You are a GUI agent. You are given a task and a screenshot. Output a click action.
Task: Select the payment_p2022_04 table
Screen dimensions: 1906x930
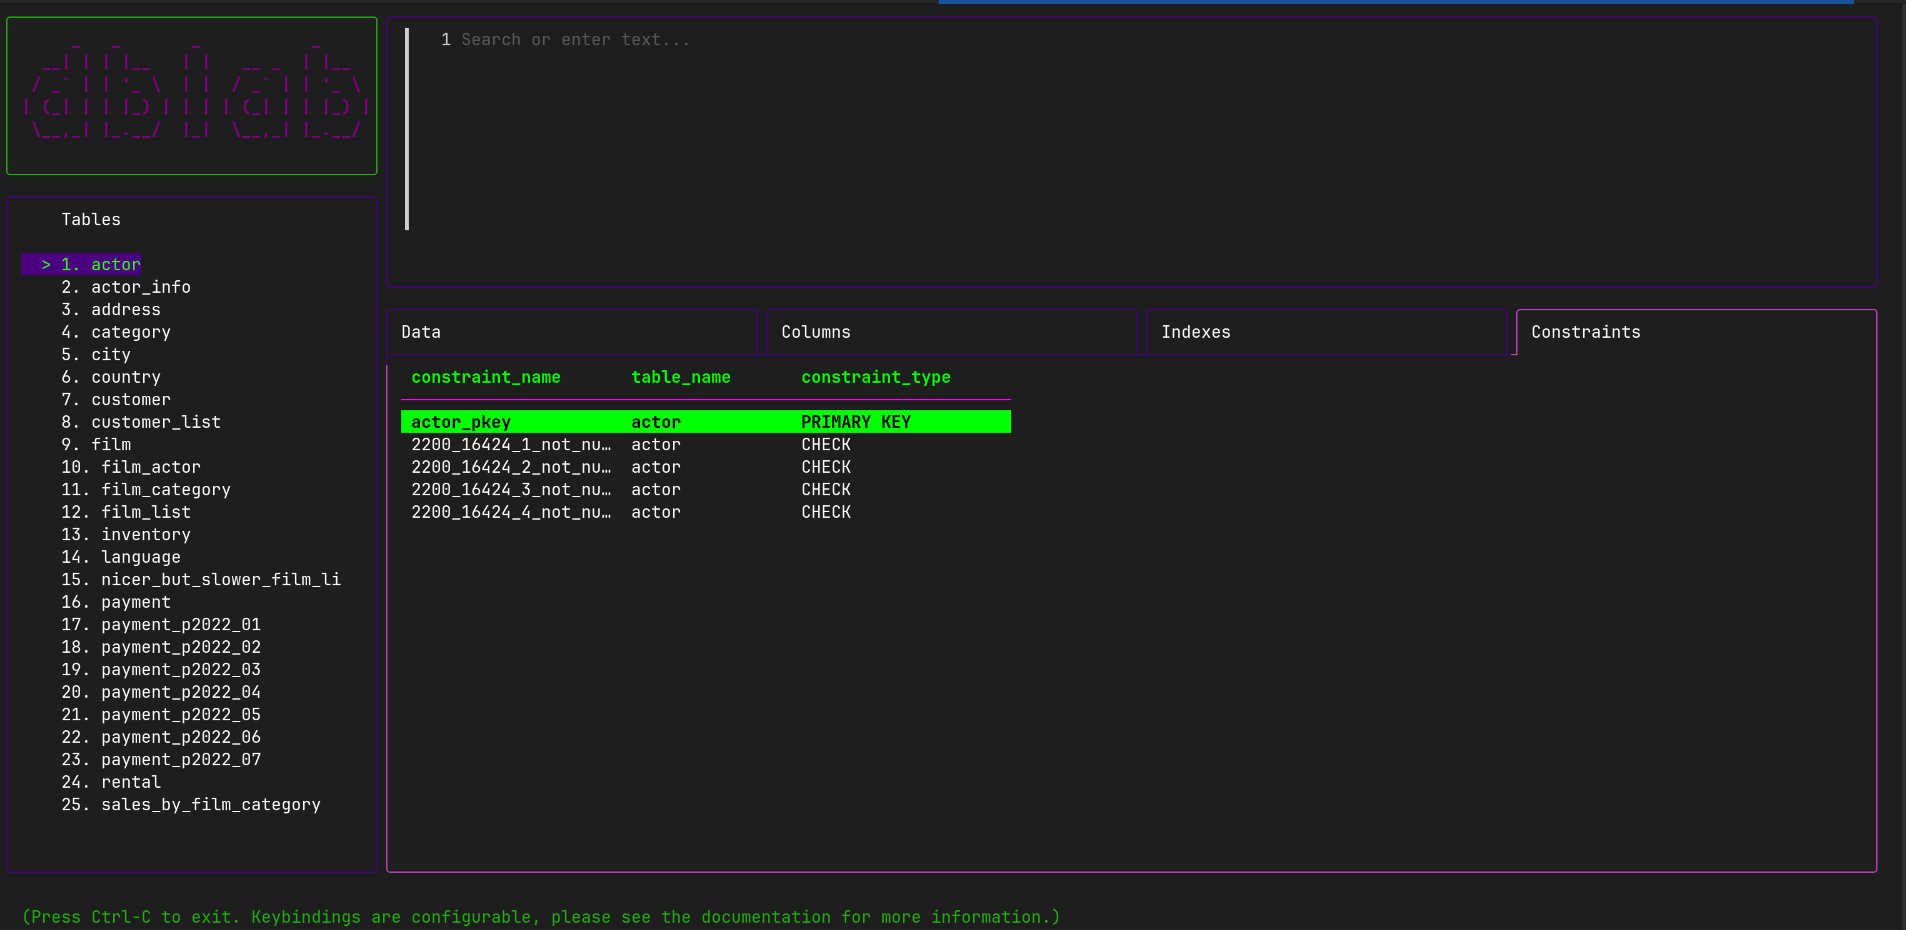161,692
